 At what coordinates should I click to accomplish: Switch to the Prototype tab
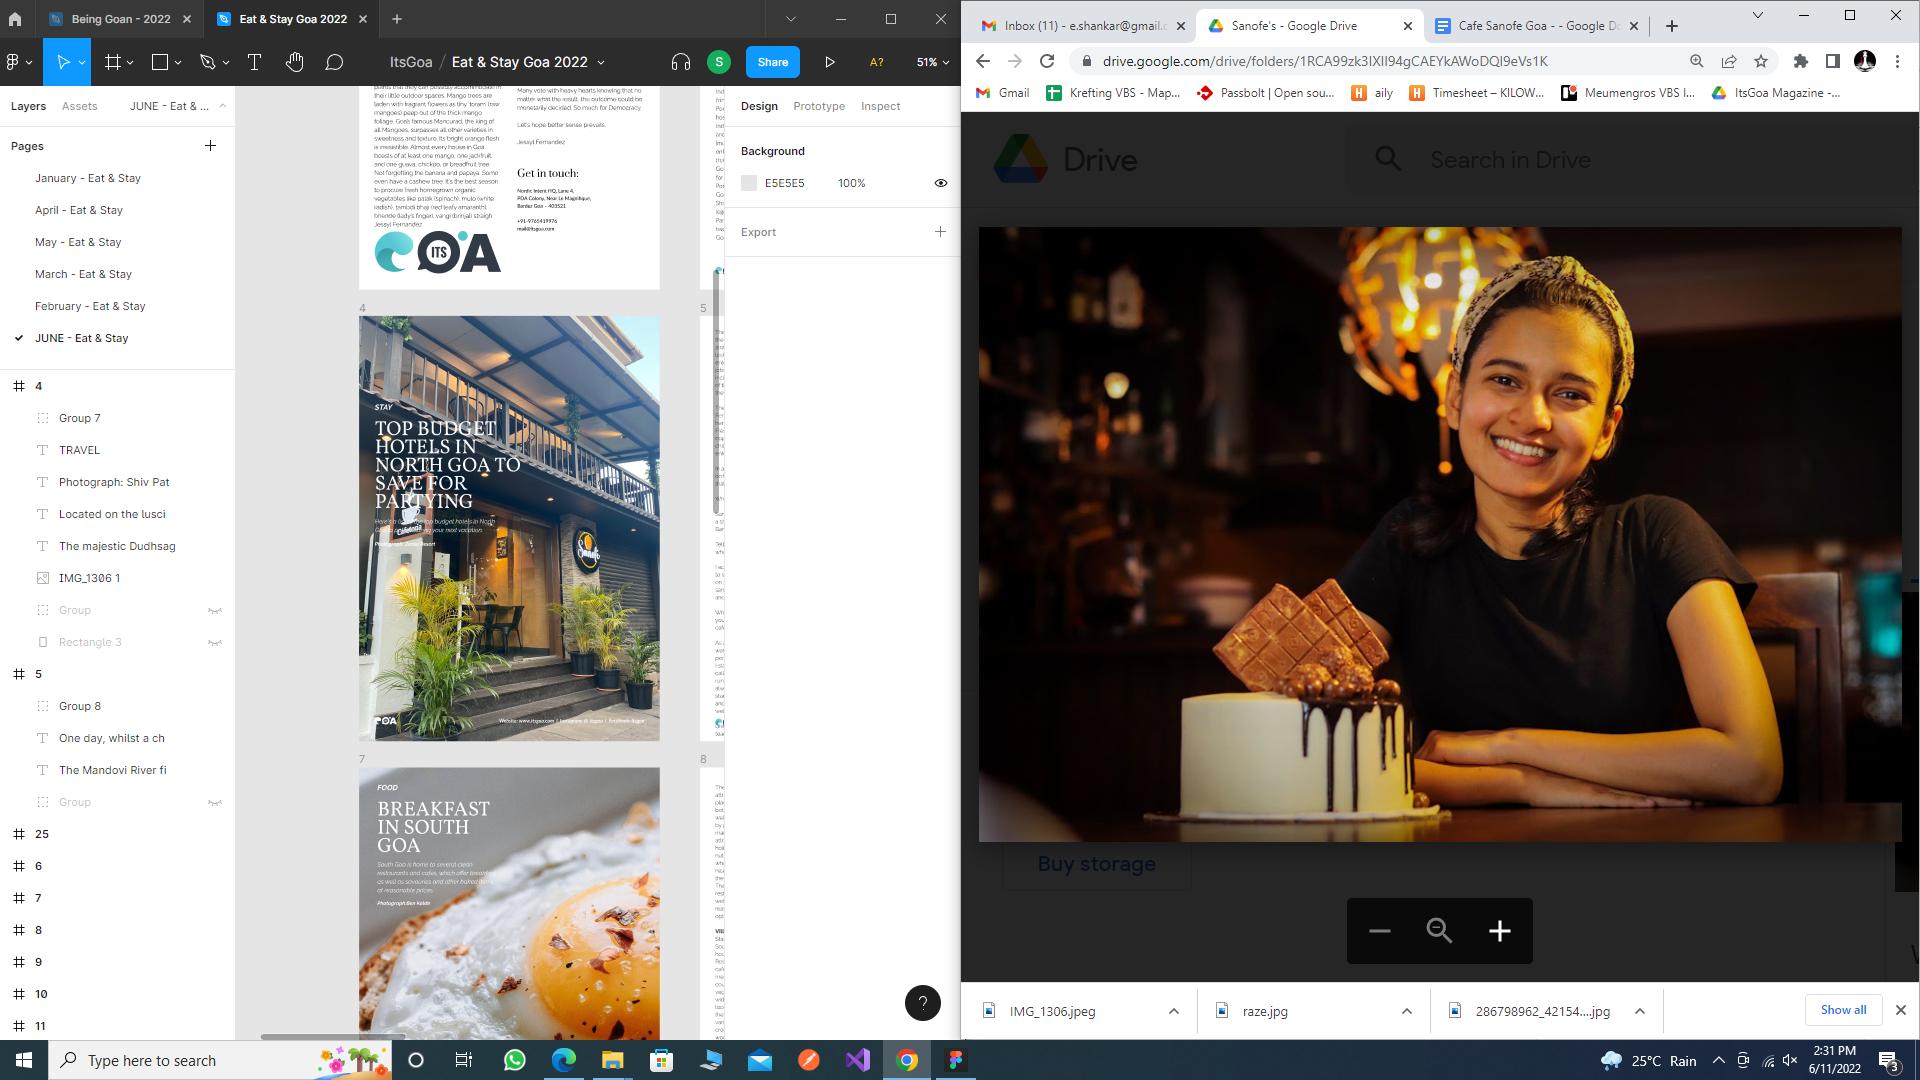click(x=818, y=106)
